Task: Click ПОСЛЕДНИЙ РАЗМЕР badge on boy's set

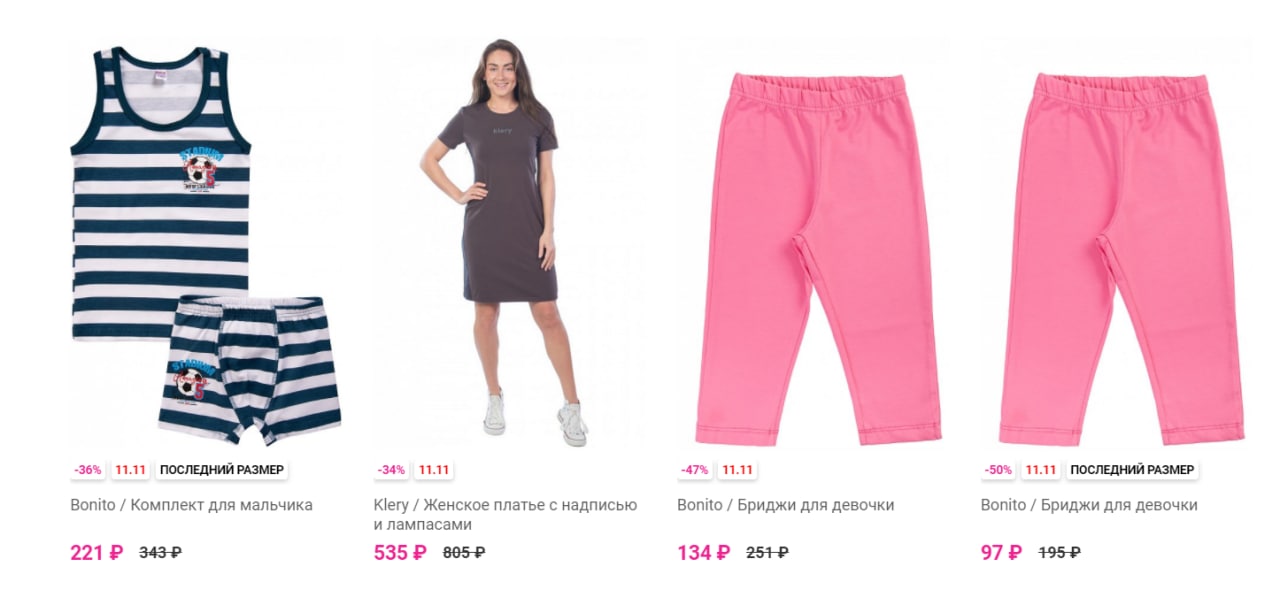Action: pyautogui.click(x=222, y=470)
